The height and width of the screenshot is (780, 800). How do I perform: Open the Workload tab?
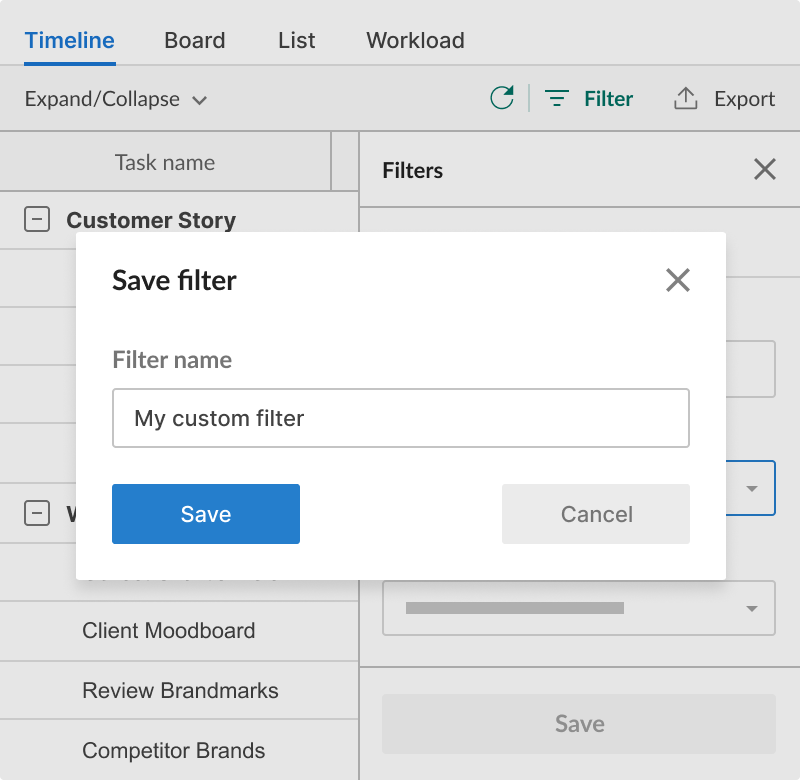[x=415, y=41]
